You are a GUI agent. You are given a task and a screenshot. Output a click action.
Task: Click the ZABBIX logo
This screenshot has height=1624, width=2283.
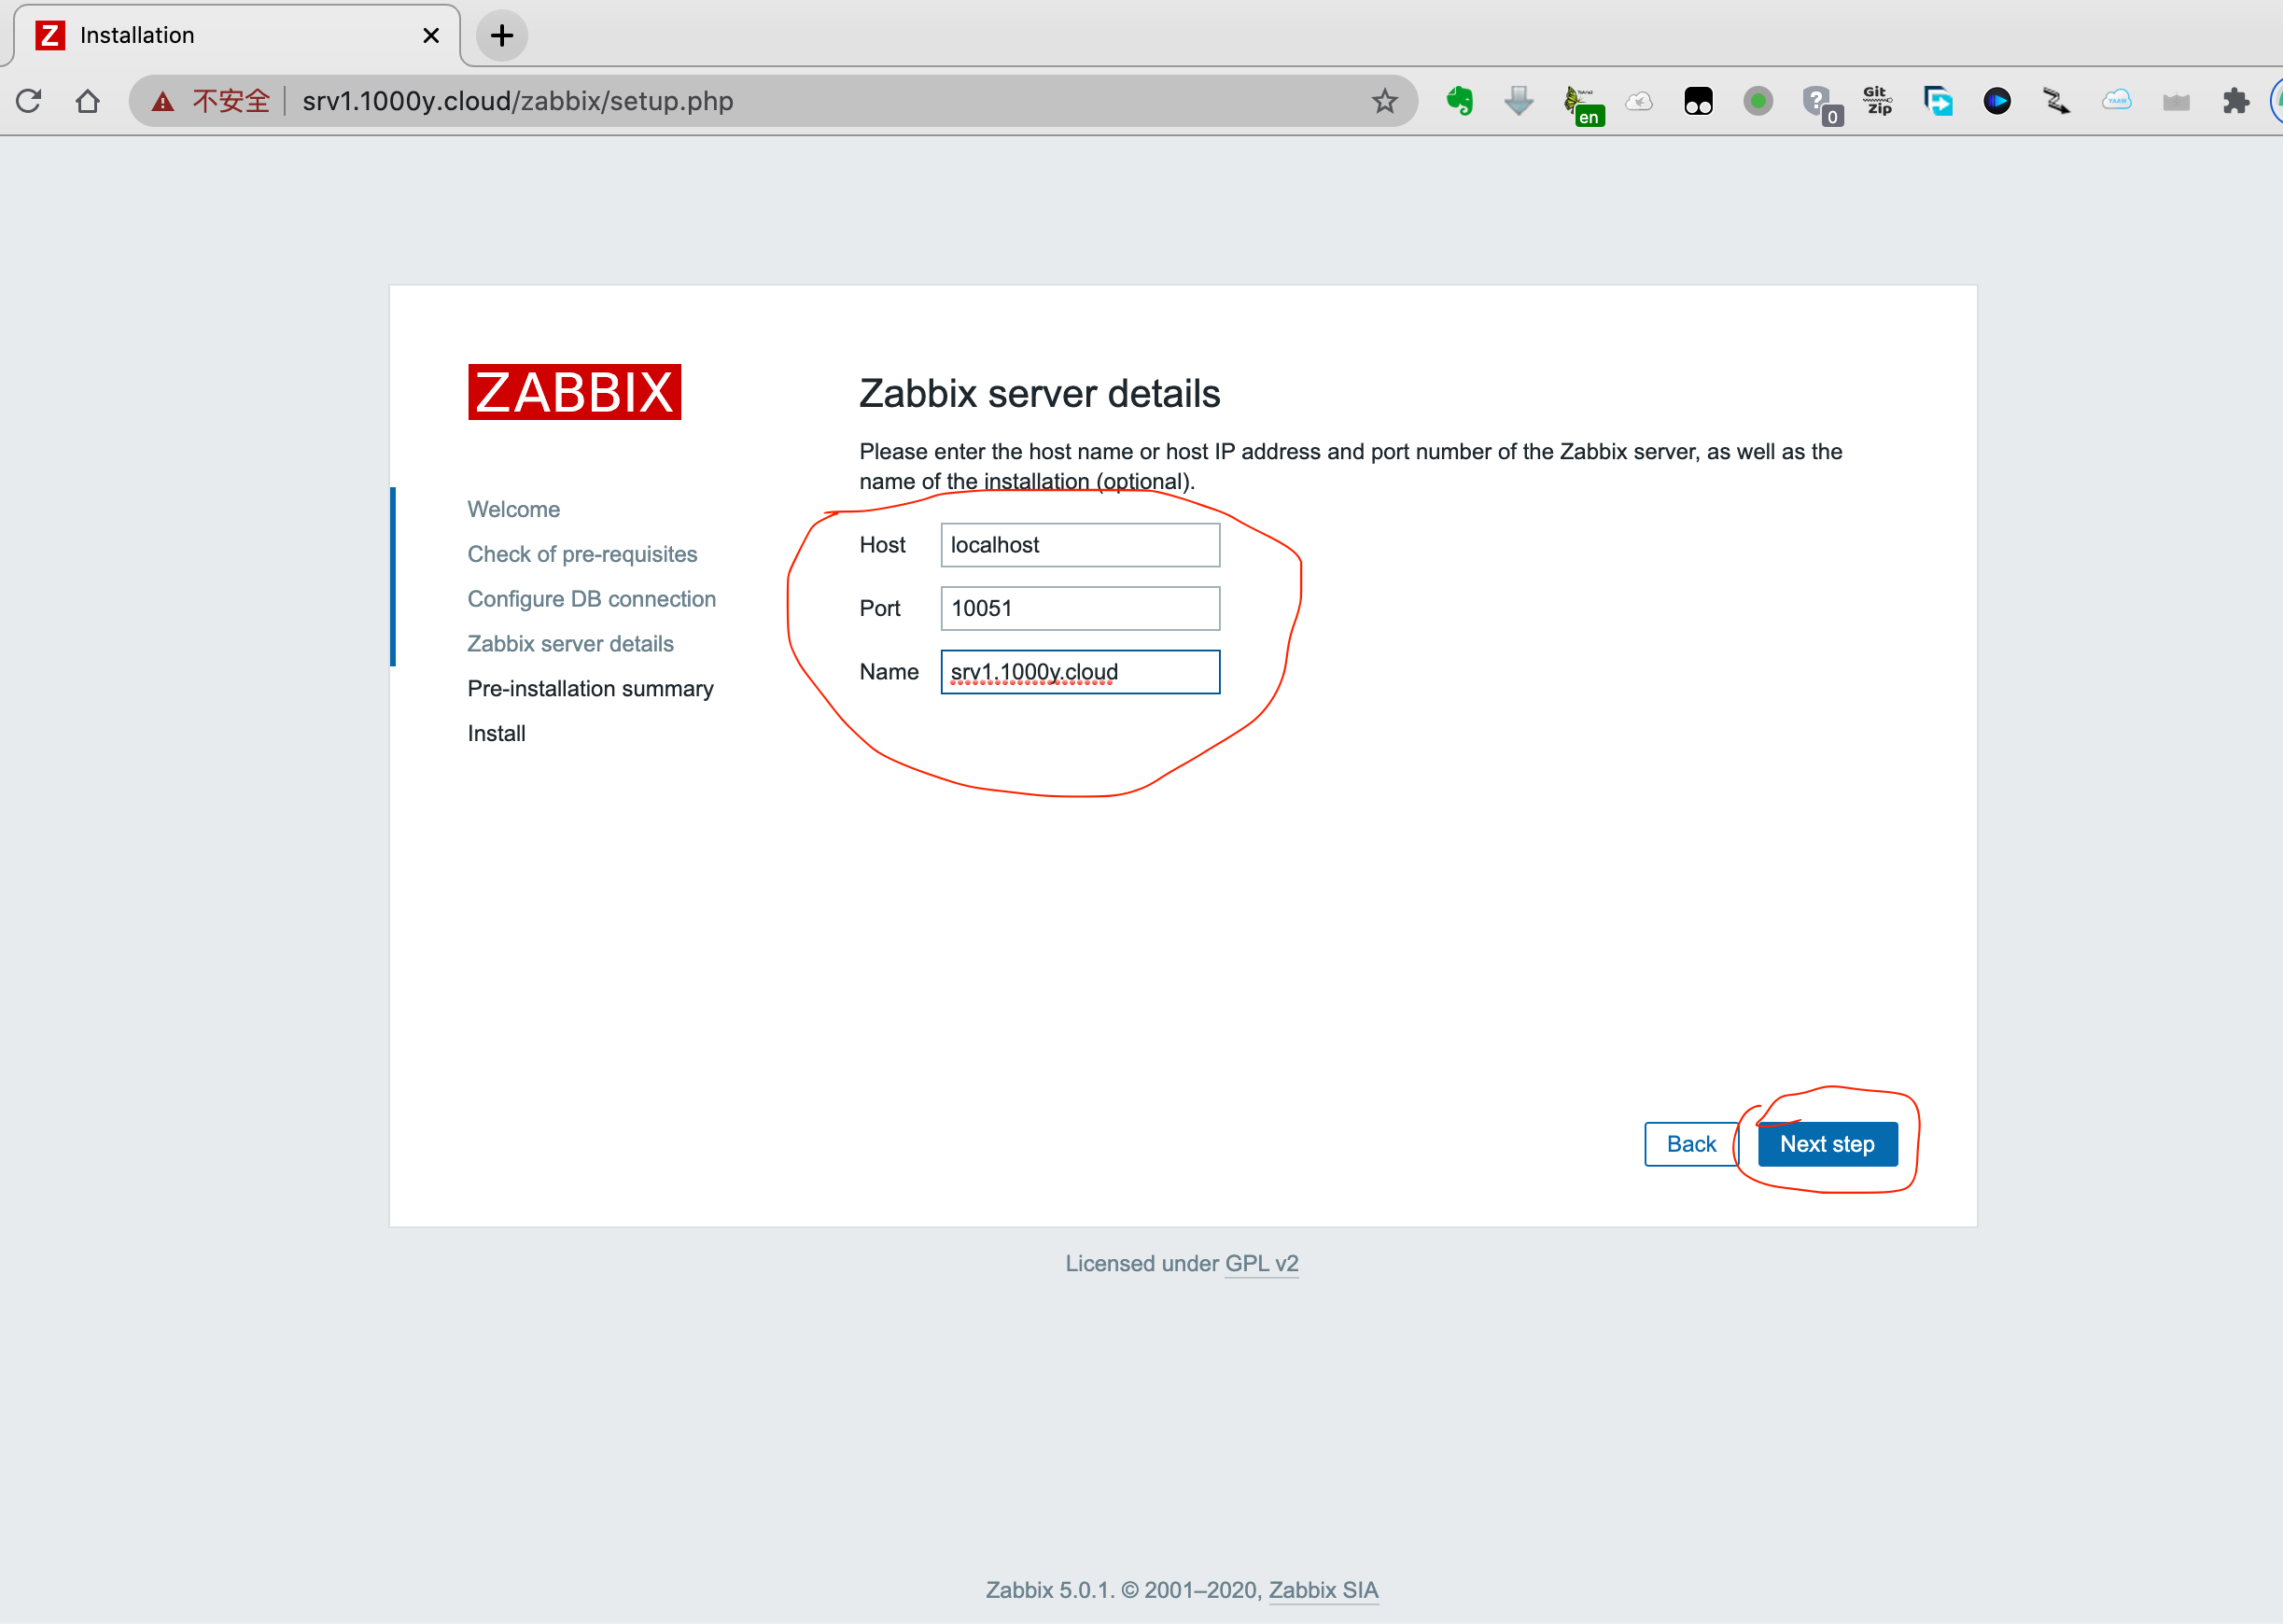click(x=574, y=392)
